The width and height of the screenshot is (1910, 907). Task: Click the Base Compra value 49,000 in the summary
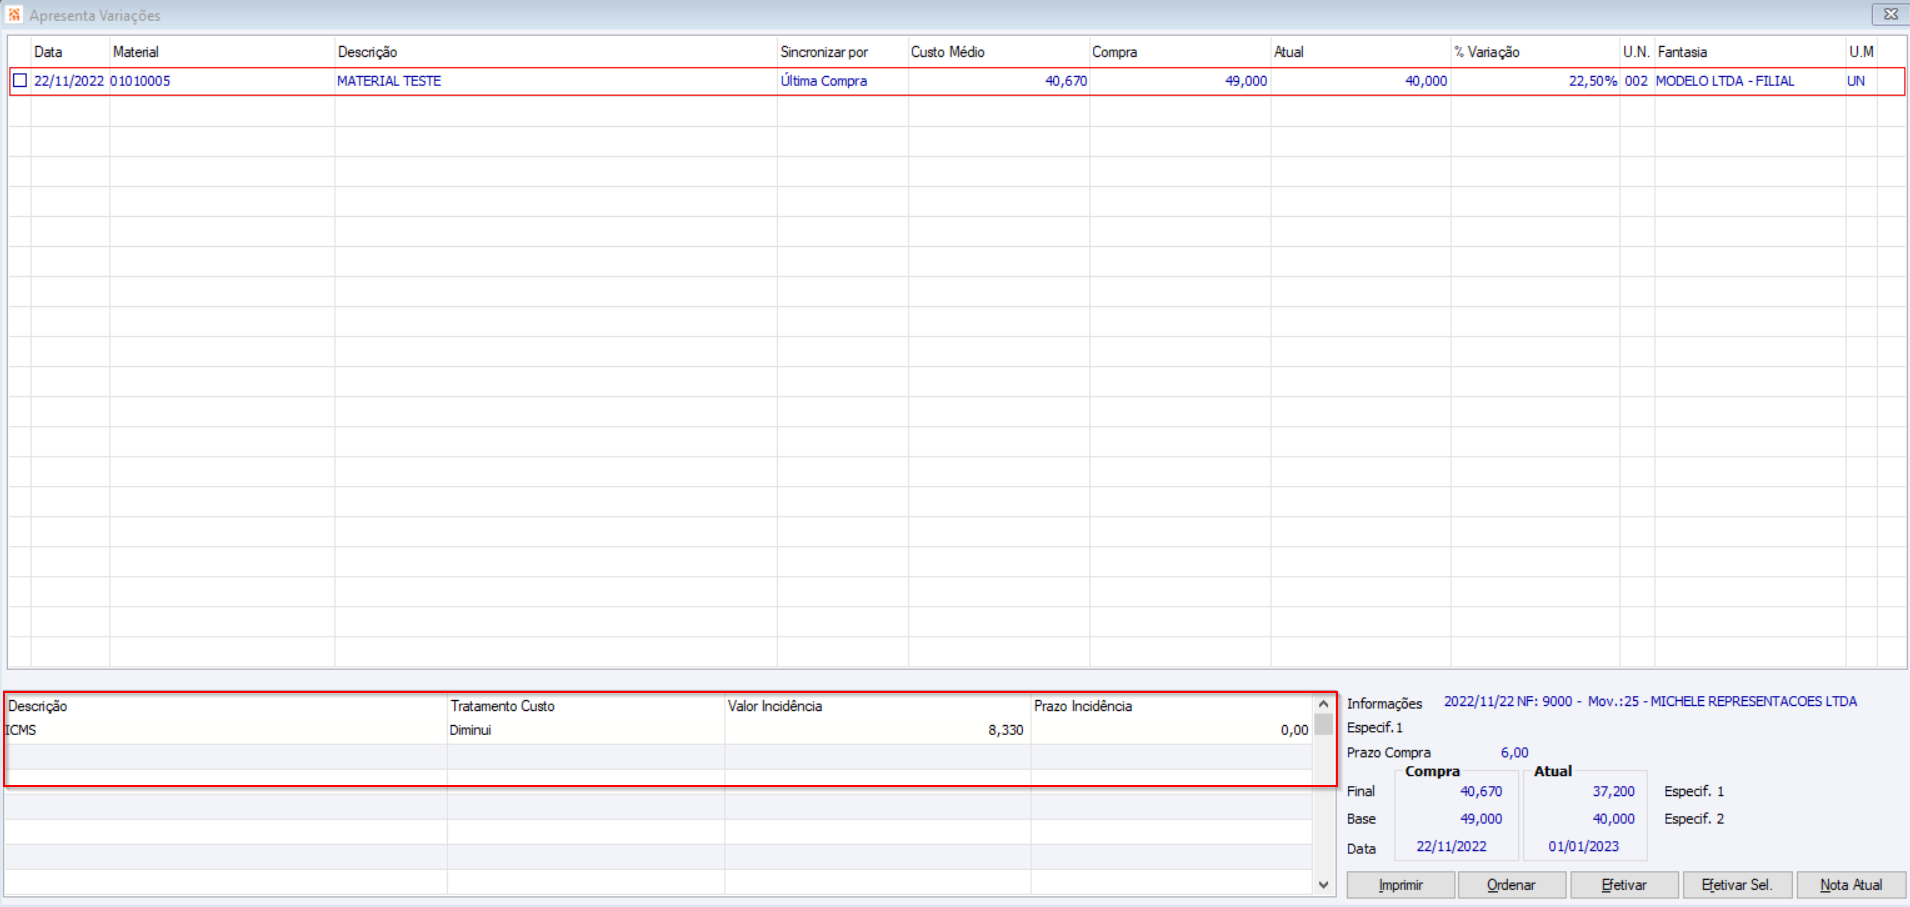tap(1481, 819)
